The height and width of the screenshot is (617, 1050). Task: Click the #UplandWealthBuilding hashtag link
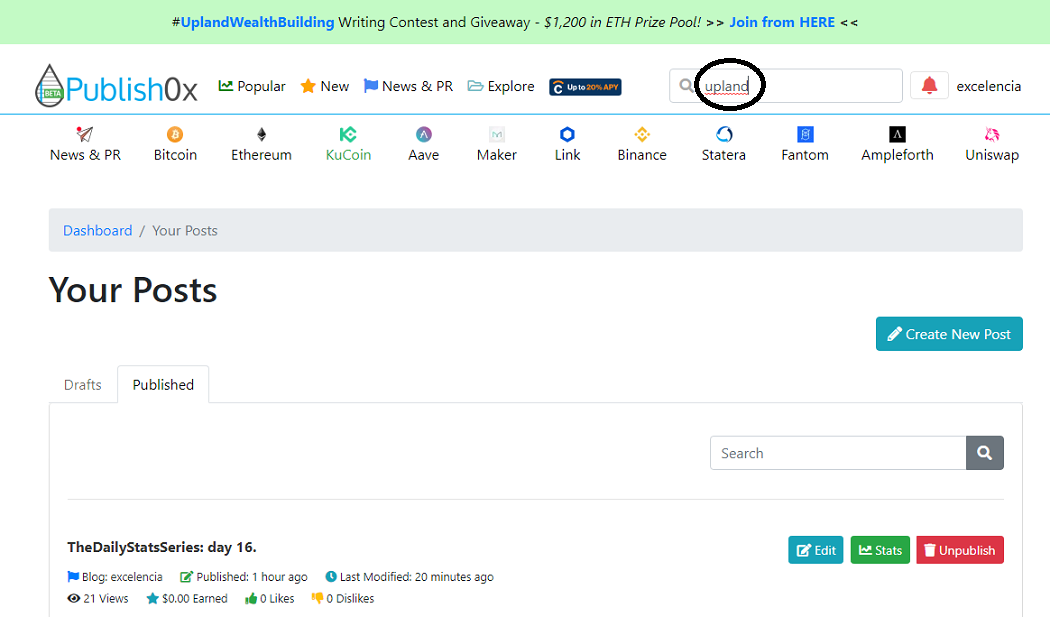(253, 22)
